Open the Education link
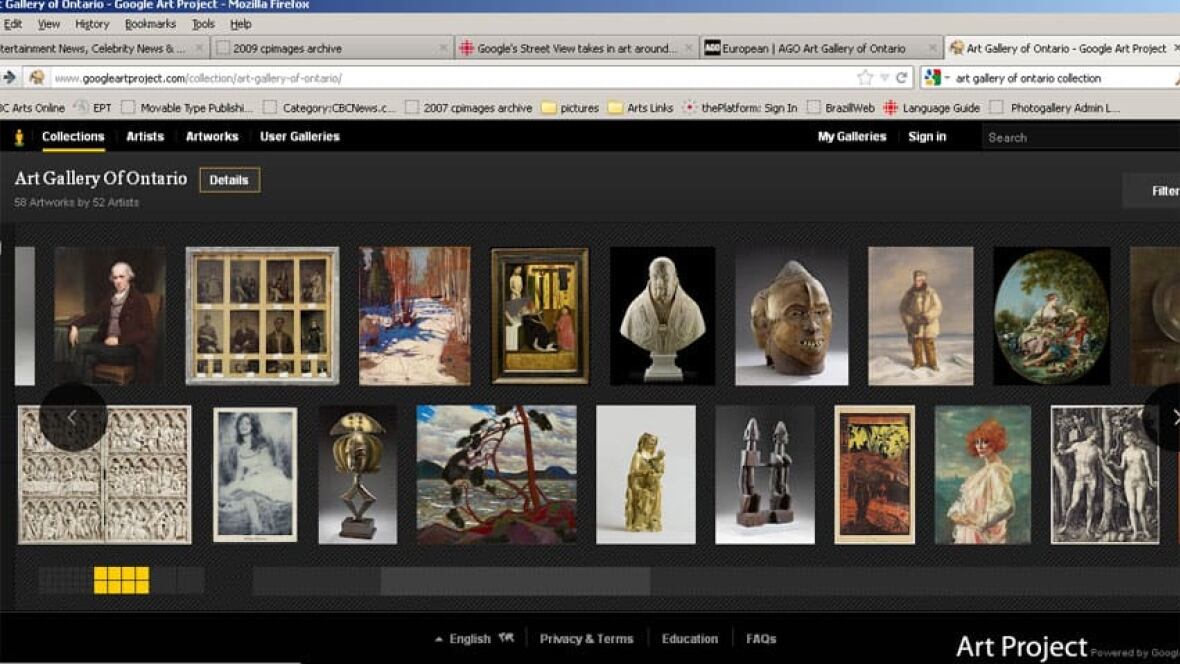Image resolution: width=1180 pixels, height=664 pixels. (x=690, y=639)
